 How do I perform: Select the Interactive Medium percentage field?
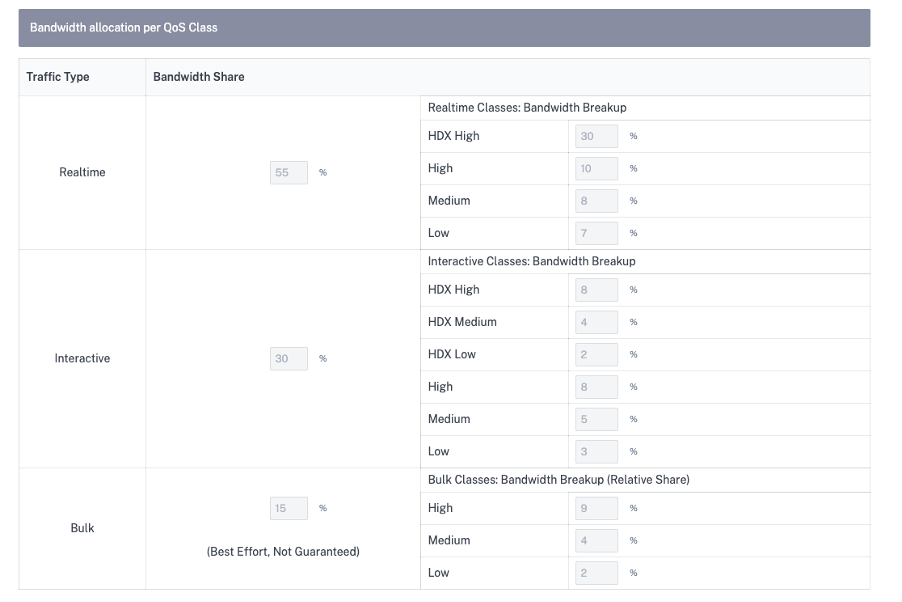pyautogui.click(x=597, y=419)
